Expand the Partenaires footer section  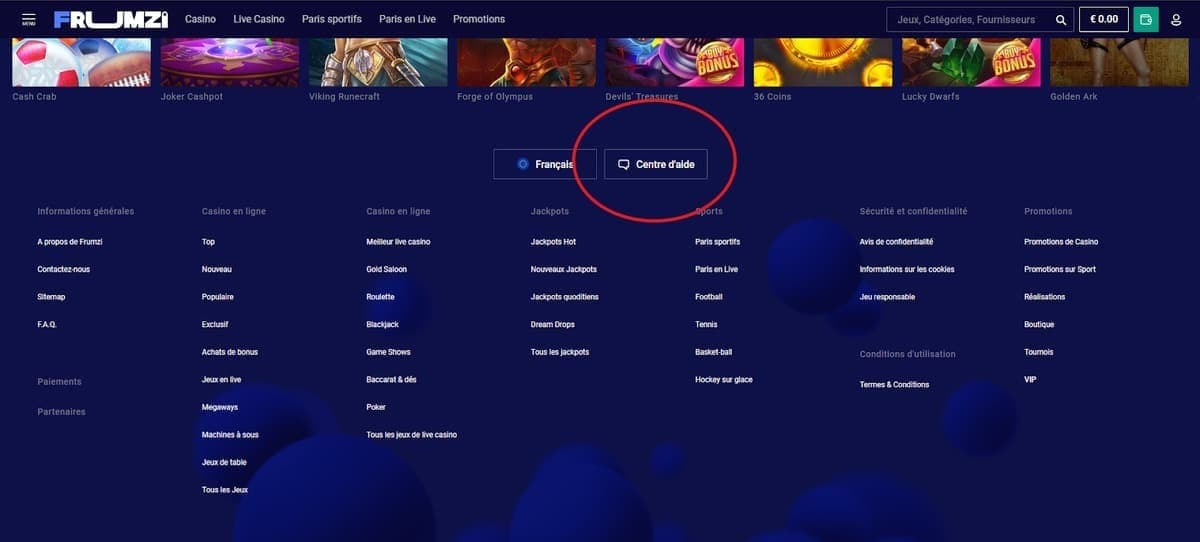click(x=61, y=412)
